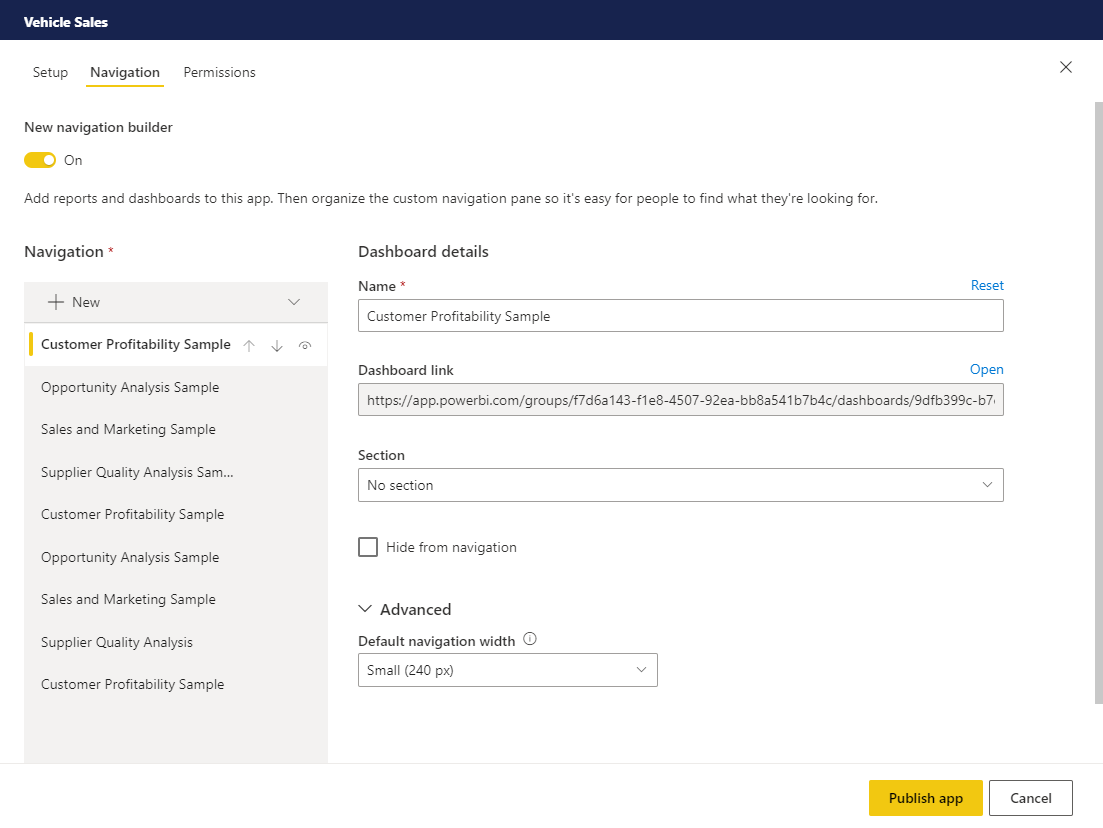This screenshot has width=1103, height=828.
Task: Switch to the Permissions tab
Action: click(x=219, y=72)
